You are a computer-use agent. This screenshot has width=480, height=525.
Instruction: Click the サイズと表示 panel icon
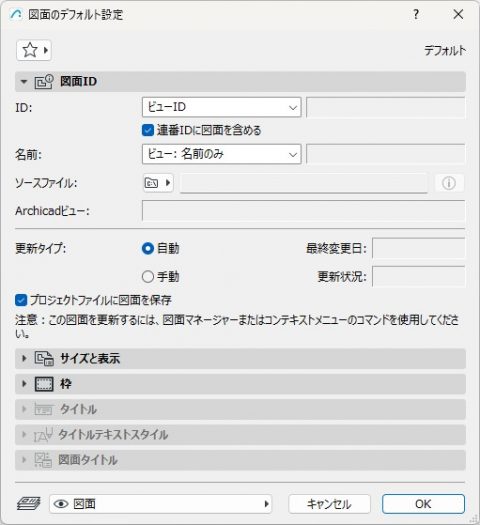tap(44, 359)
